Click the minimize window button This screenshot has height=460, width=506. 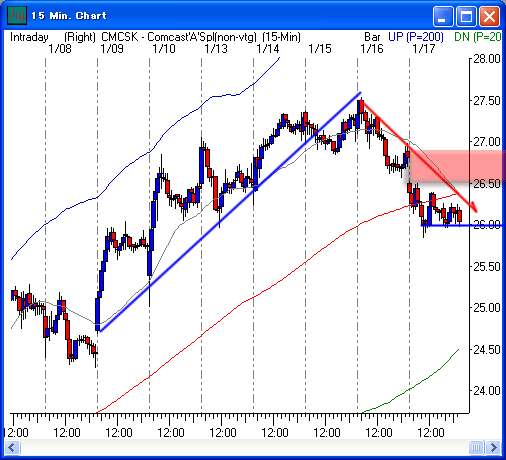point(443,16)
